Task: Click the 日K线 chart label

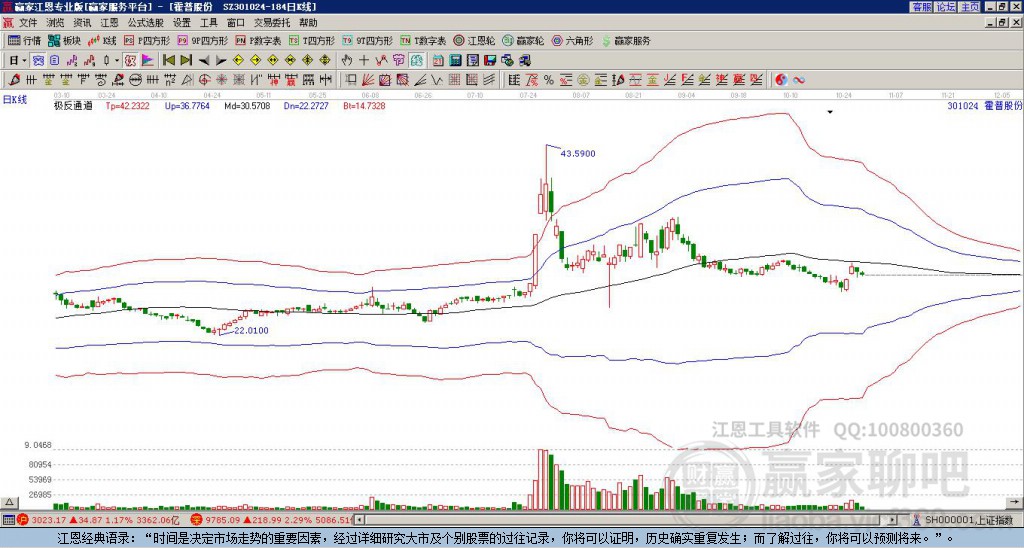Action: coord(14,100)
